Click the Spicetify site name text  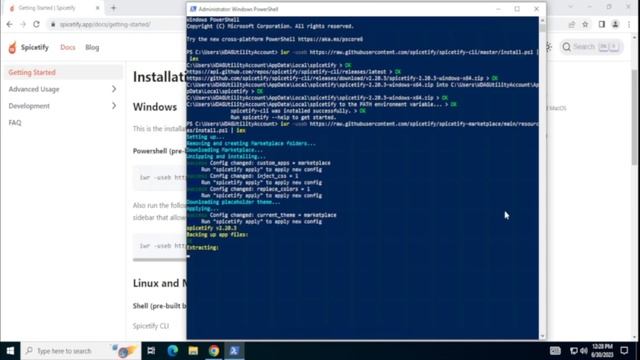(35, 47)
